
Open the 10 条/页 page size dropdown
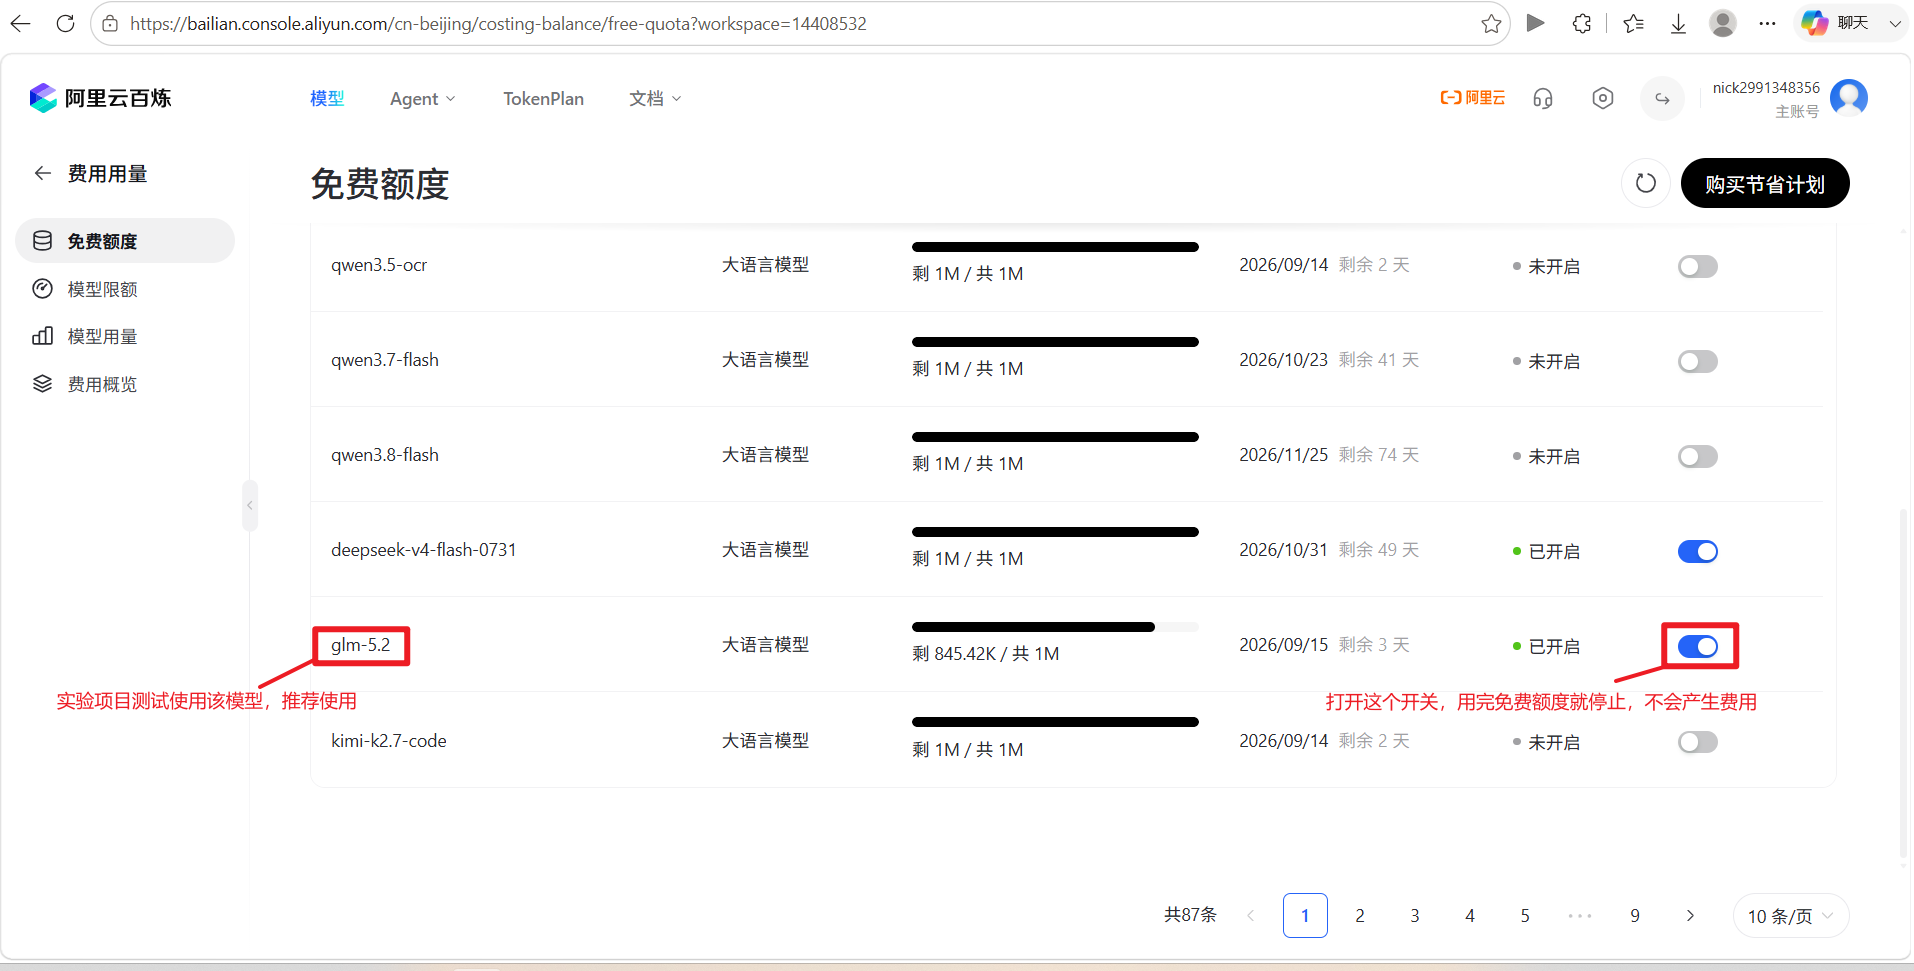point(1790,916)
